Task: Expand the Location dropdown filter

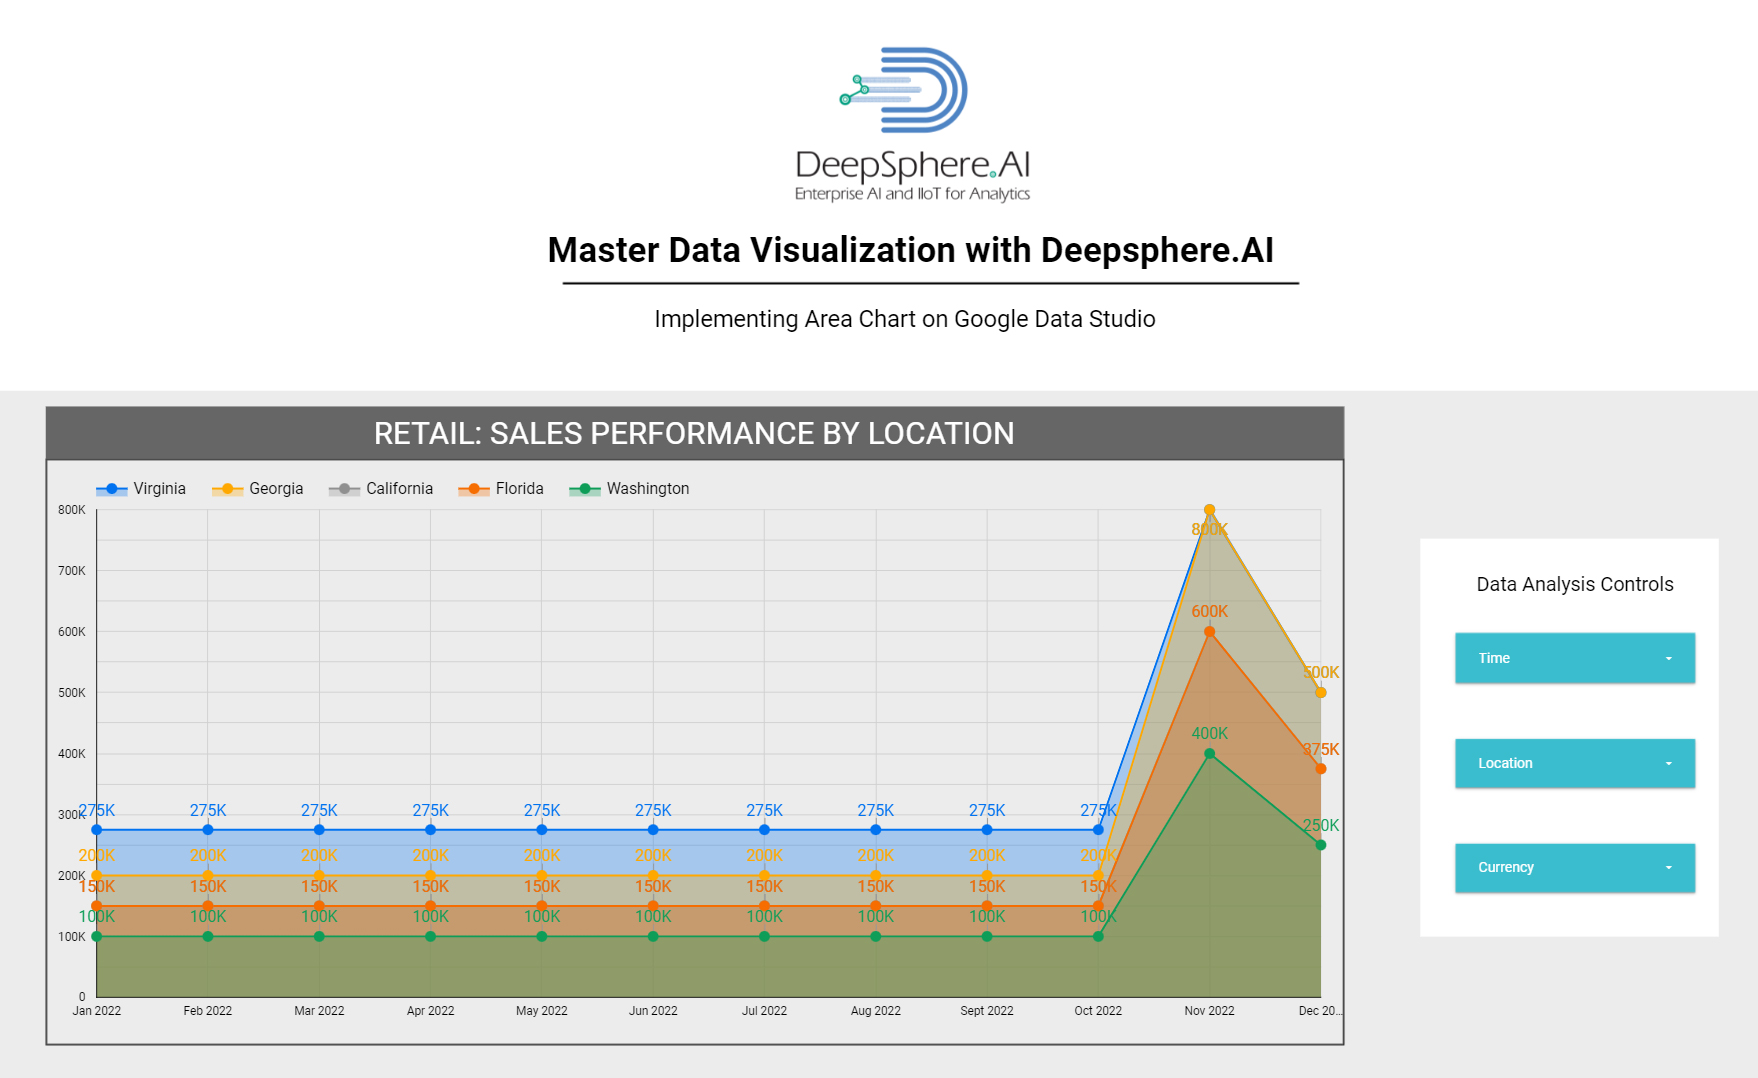Action: tap(1574, 763)
